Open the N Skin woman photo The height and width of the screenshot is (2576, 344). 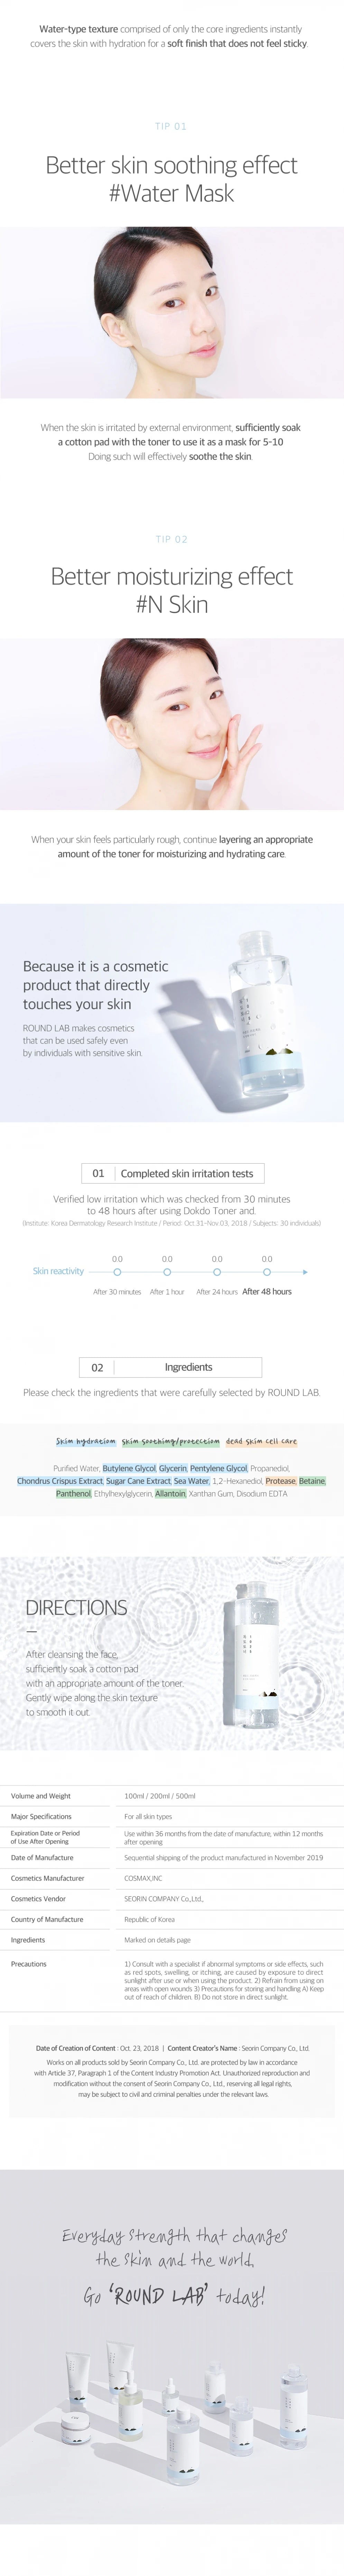172,724
